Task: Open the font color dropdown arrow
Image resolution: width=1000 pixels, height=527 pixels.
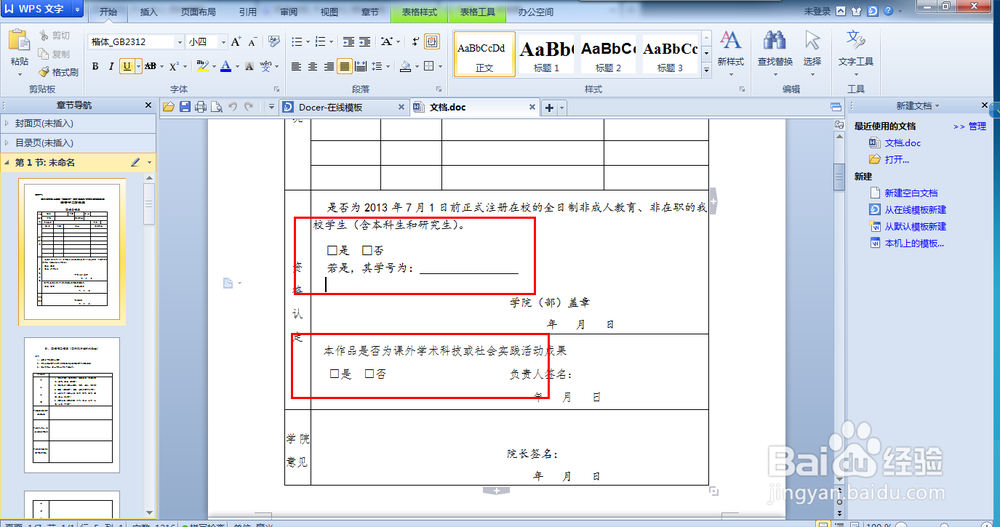Action: click(237, 66)
